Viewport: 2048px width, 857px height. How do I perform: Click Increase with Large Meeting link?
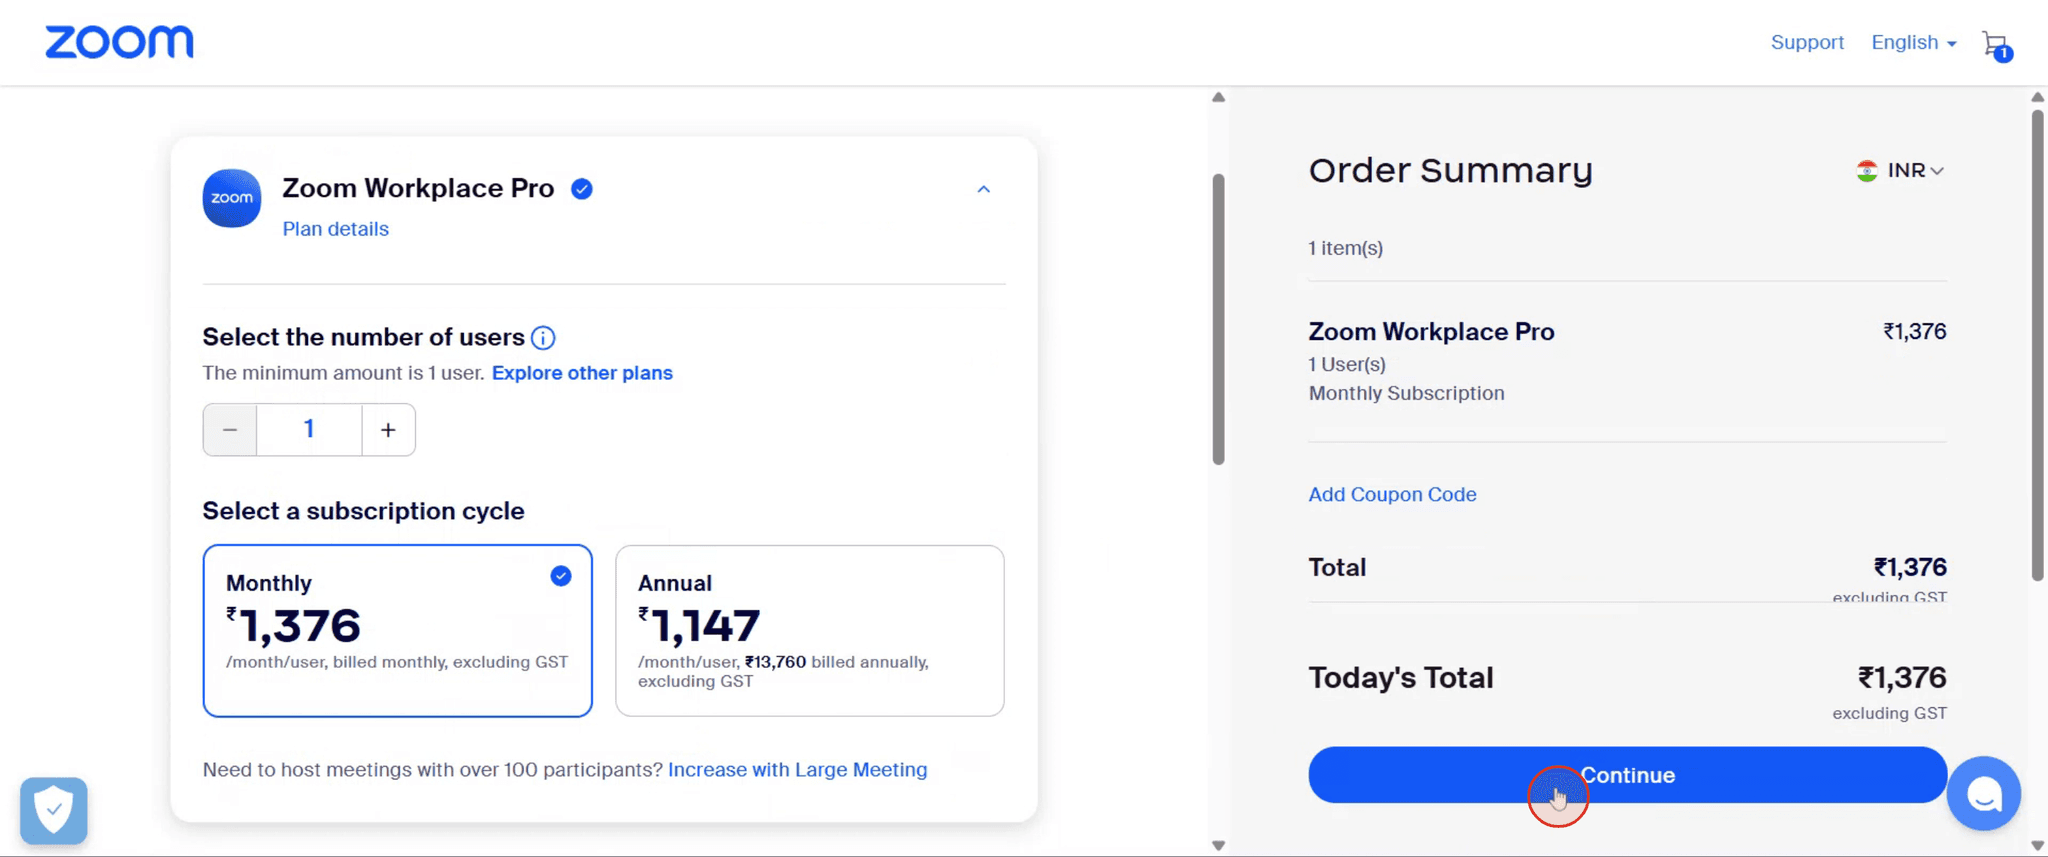pos(797,770)
